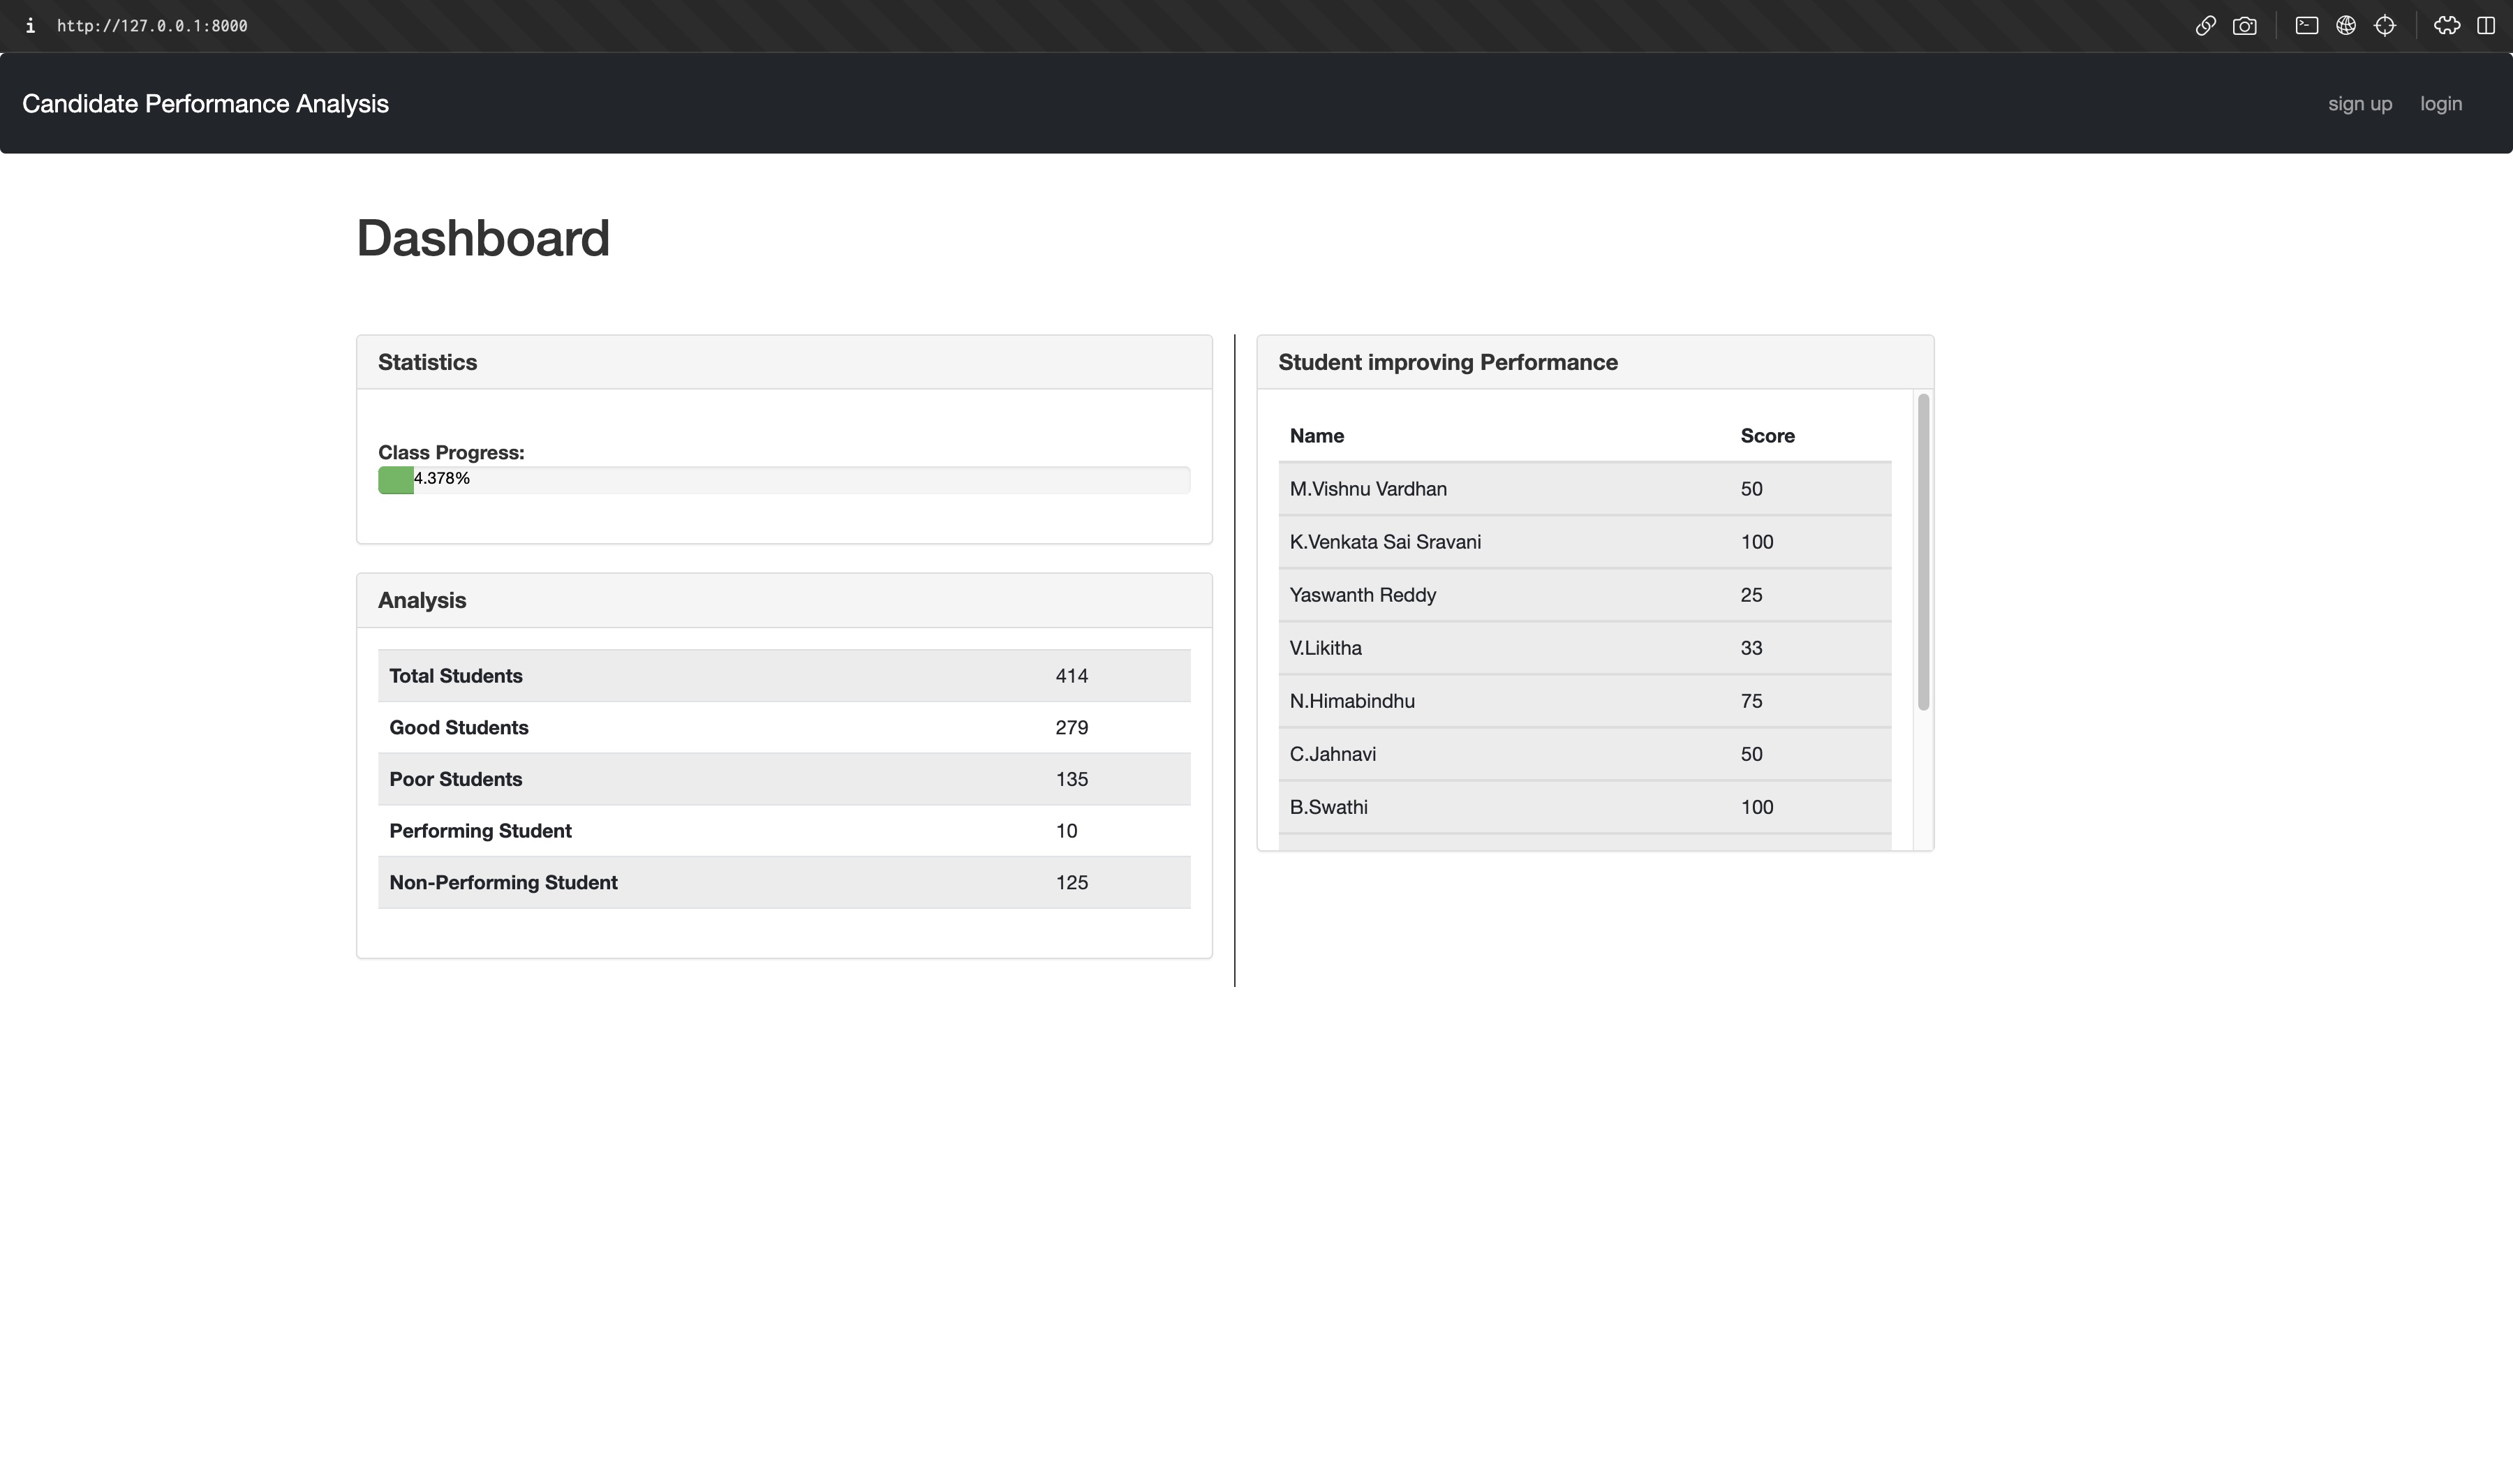This screenshot has height=1484, width=2513.
Task: Click the address bar URL field
Action: [152, 26]
